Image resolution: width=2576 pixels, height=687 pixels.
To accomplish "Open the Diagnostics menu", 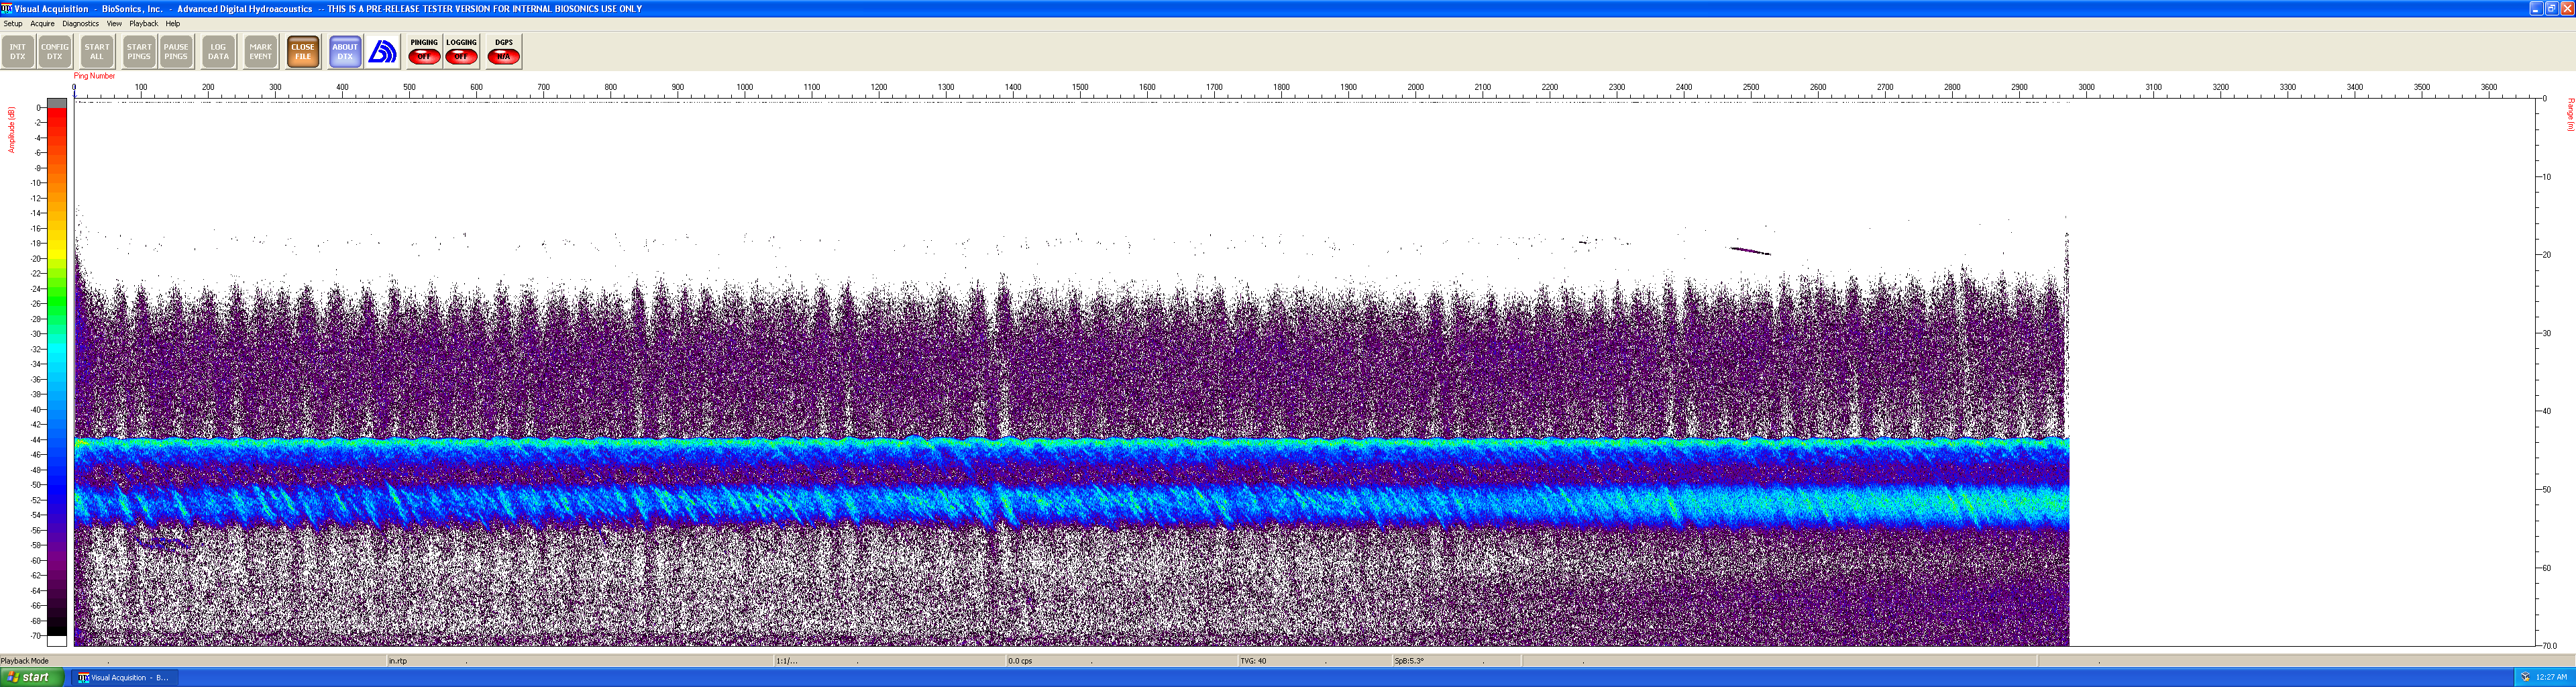I will tap(81, 24).
